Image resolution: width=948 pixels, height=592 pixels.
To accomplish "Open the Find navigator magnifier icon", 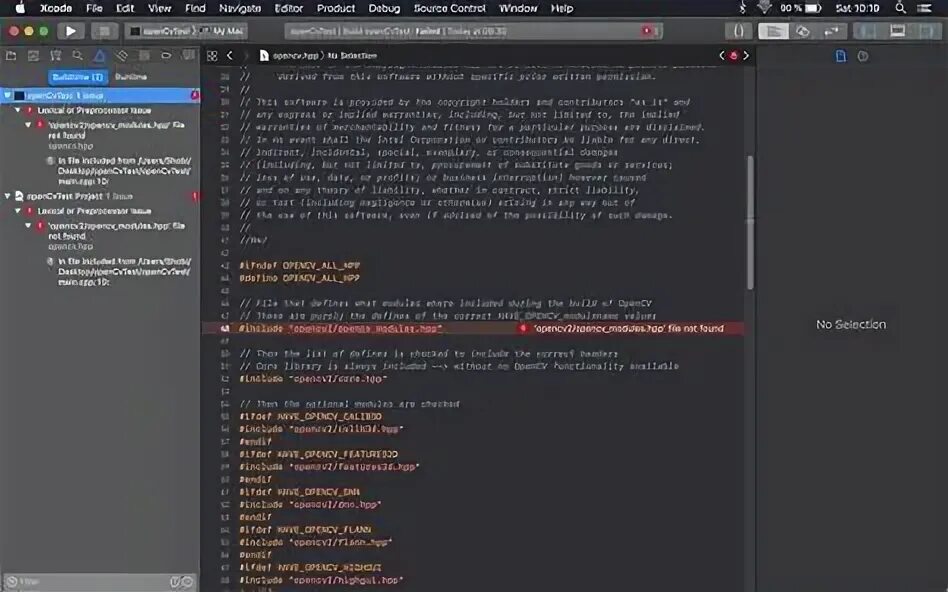I will 77,56.
